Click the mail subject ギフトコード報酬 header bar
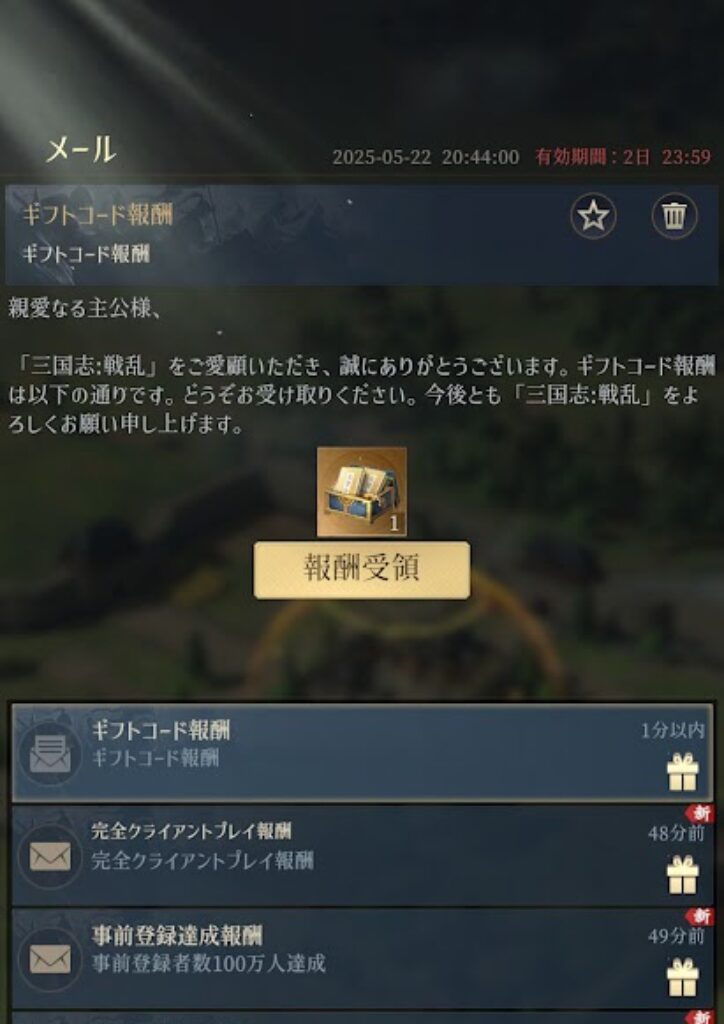724x1024 pixels. pyautogui.click(x=362, y=234)
